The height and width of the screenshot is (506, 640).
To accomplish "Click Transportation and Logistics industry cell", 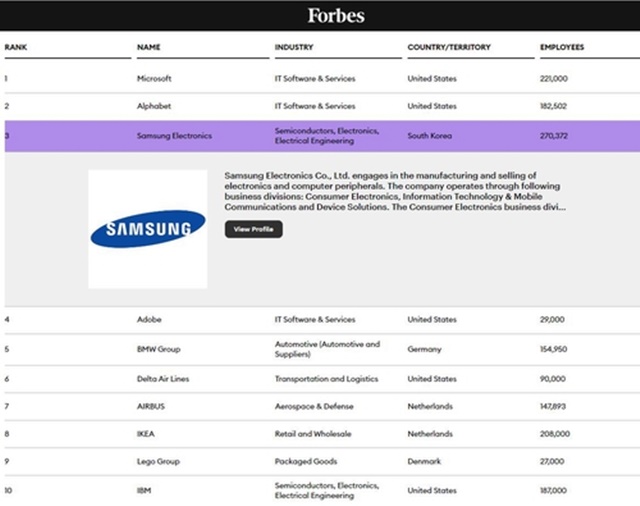I will tap(326, 379).
